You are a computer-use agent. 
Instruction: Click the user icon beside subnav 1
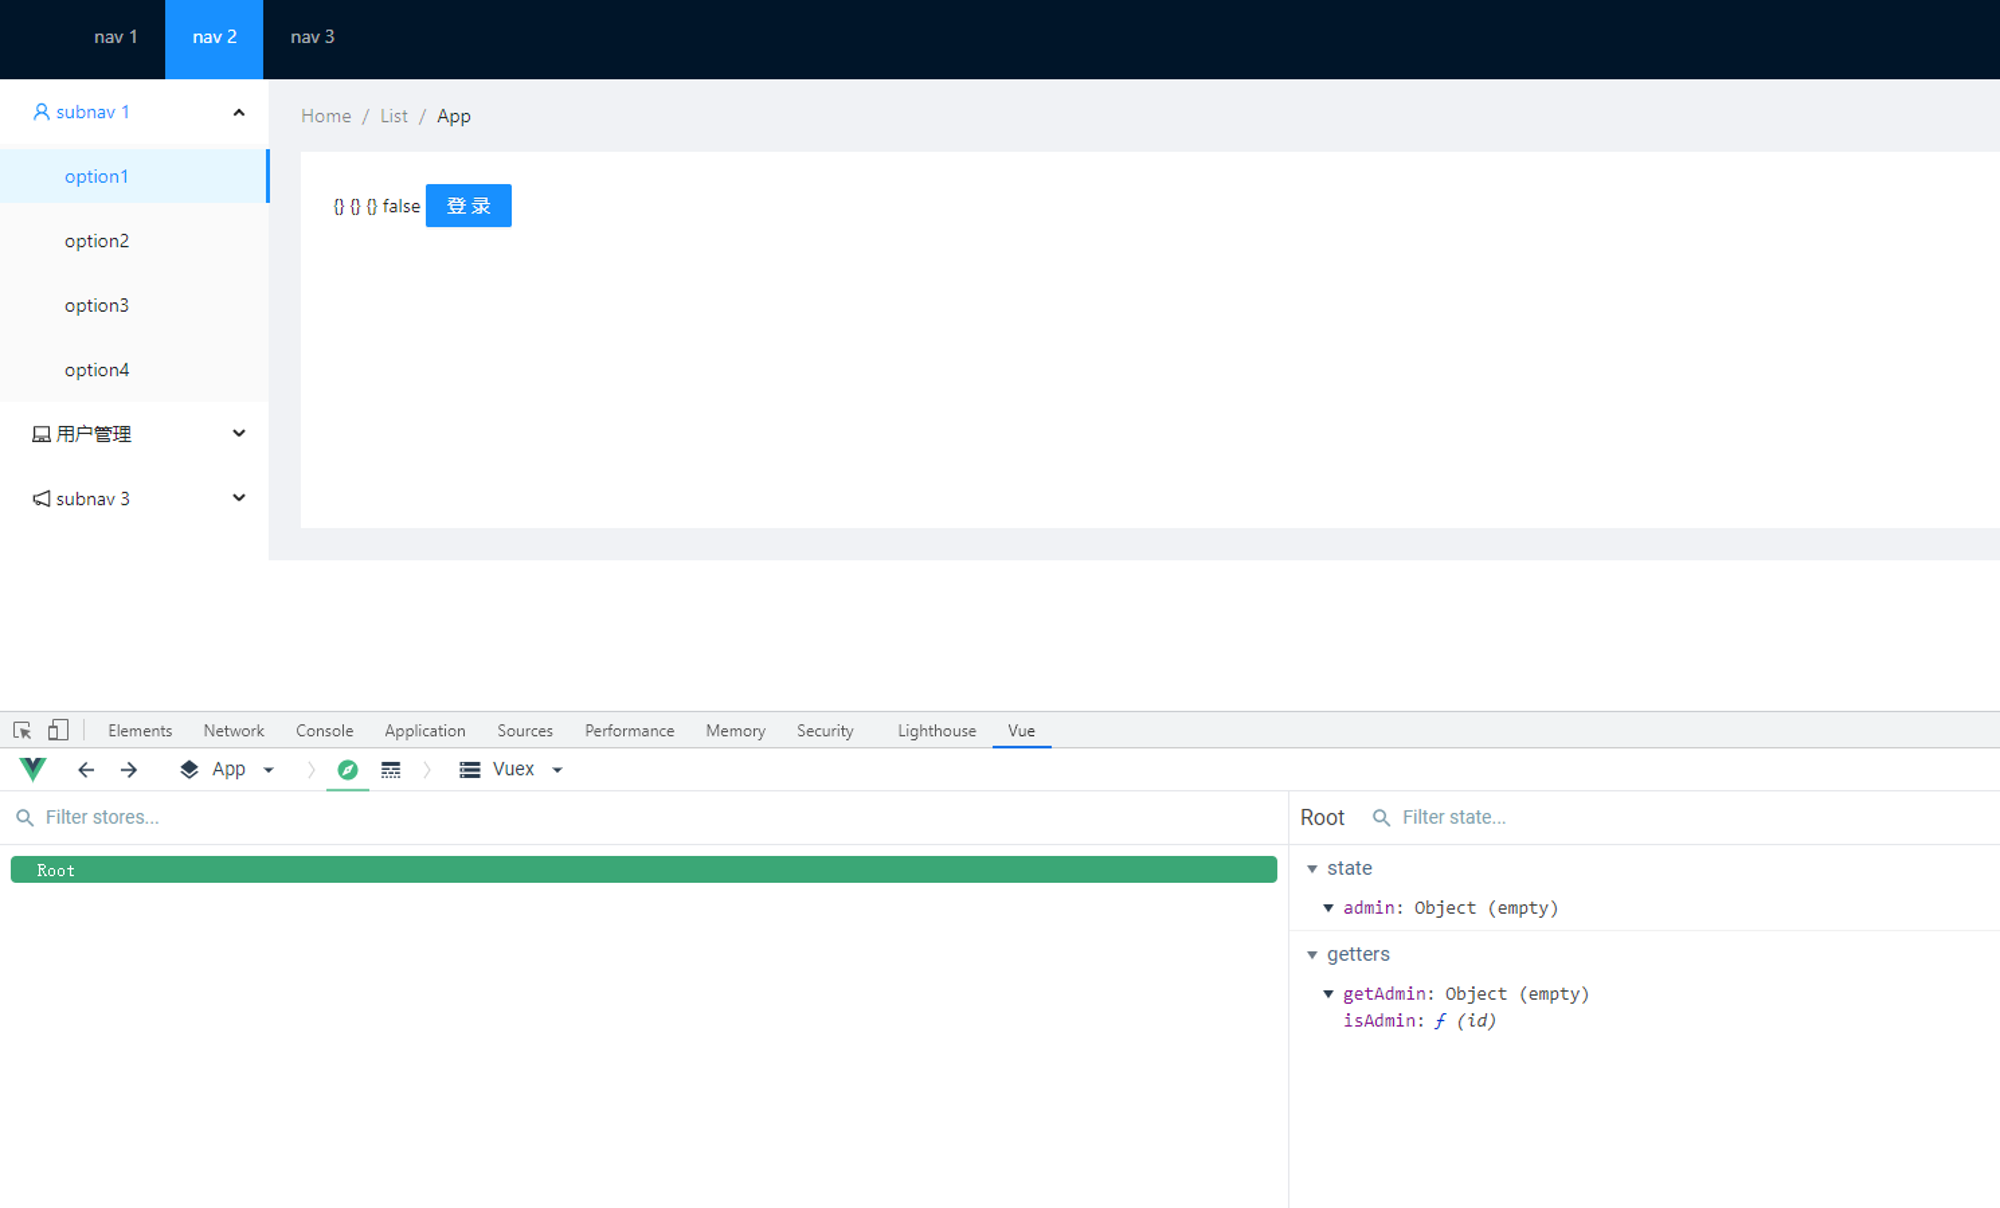tap(41, 112)
